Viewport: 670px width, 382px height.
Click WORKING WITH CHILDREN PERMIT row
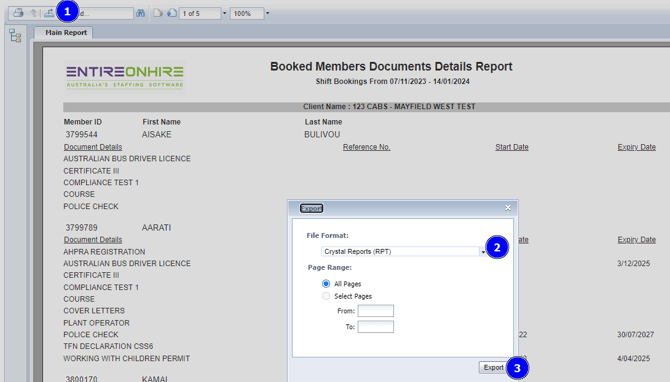[x=126, y=358]
